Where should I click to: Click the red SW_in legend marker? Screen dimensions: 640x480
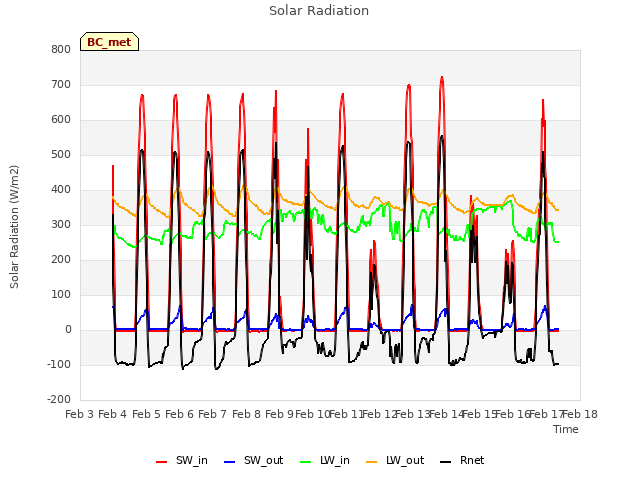coord(162,462)
